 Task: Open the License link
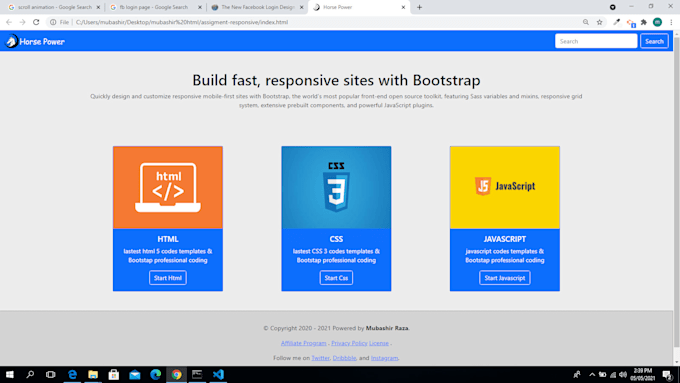pyautogui.click(x=379, y=343)
